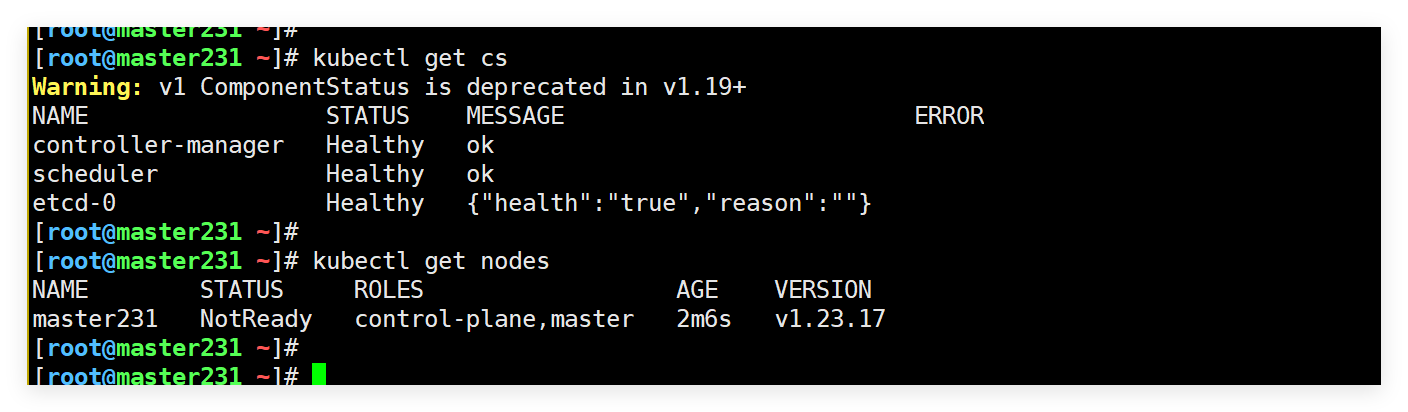This screenshot has width=1408, height=412.
Task: Select the etcd-0 component name
Action: pyautogui.click(x=74, y=203)
